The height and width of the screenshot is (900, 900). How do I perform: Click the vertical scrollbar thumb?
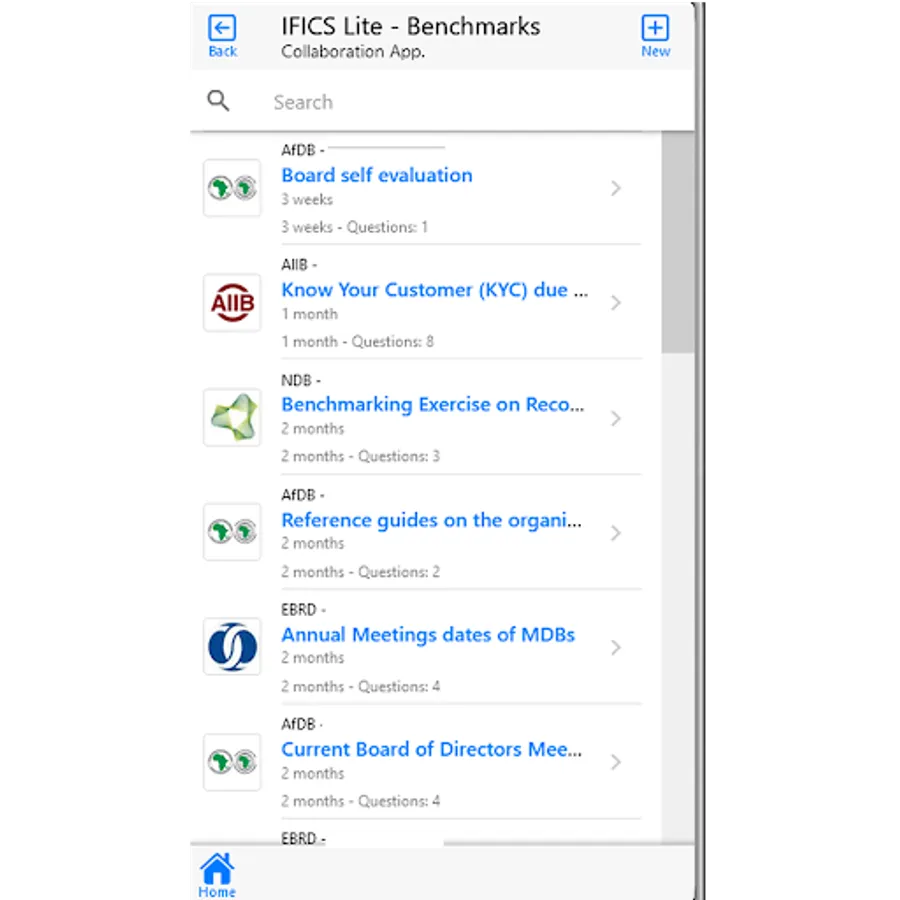[677, 242]
